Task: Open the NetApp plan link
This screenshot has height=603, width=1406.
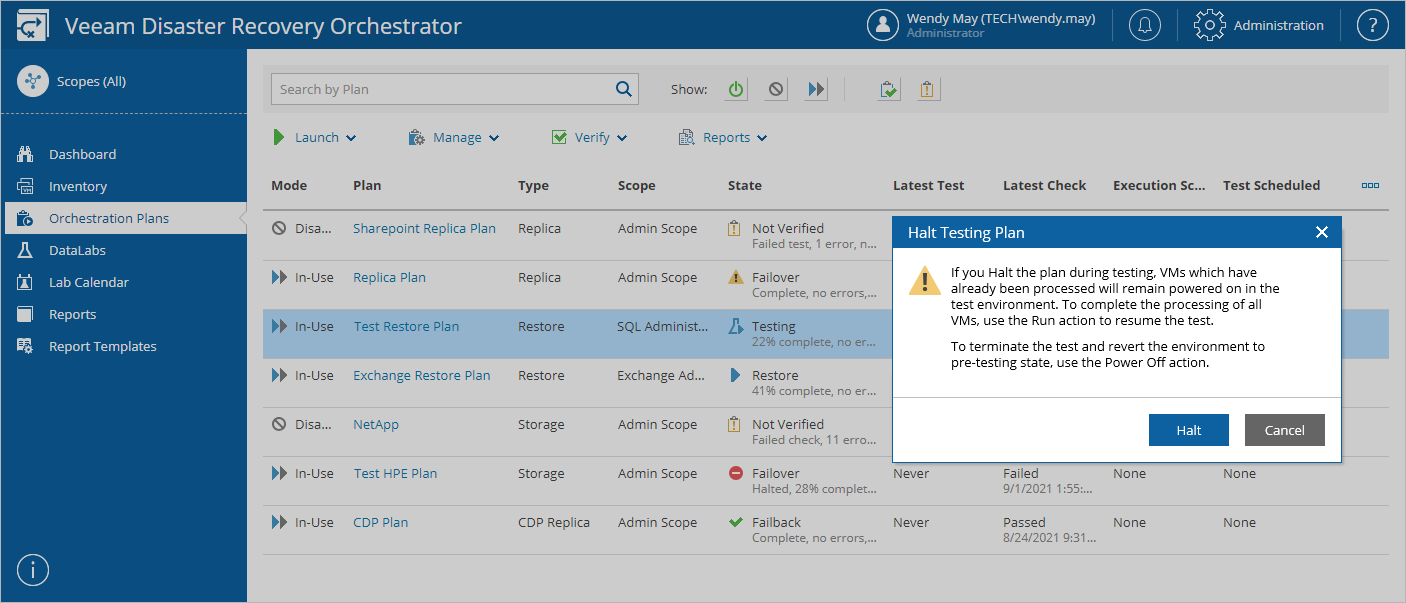Action: click(x=376, y=424)
